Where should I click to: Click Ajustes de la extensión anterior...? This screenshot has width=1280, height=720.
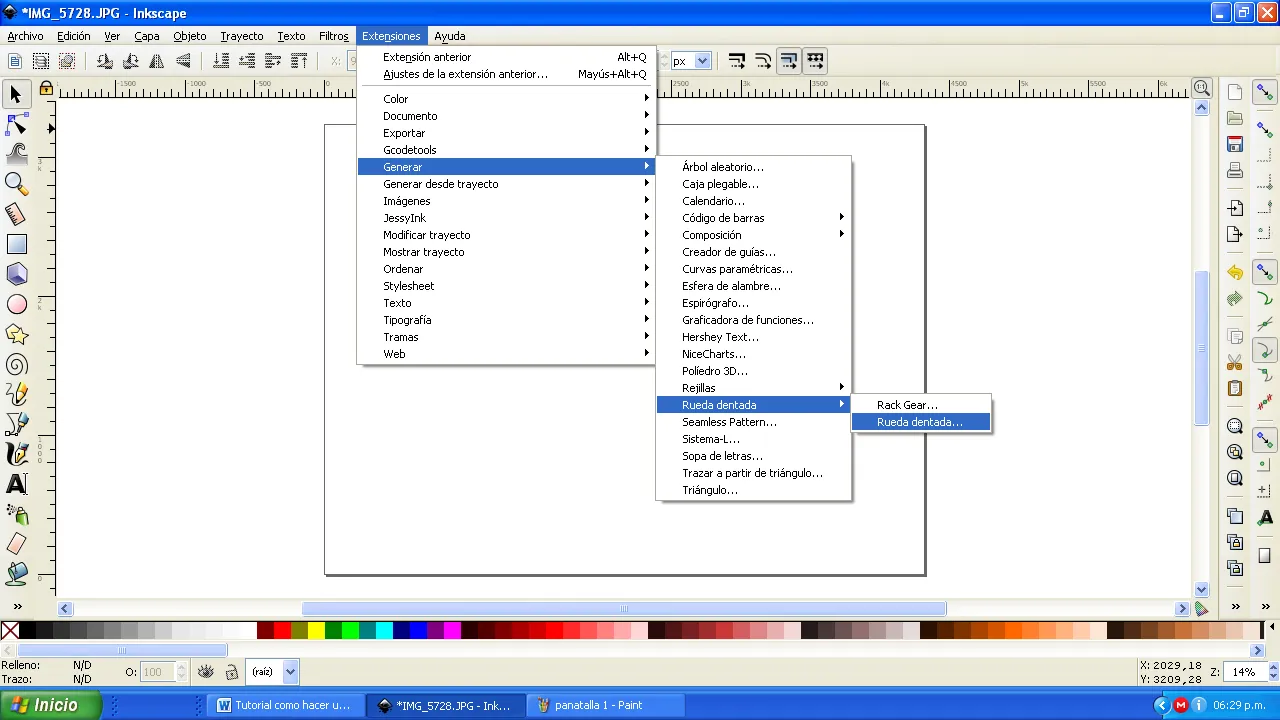(x=506, y=74)
